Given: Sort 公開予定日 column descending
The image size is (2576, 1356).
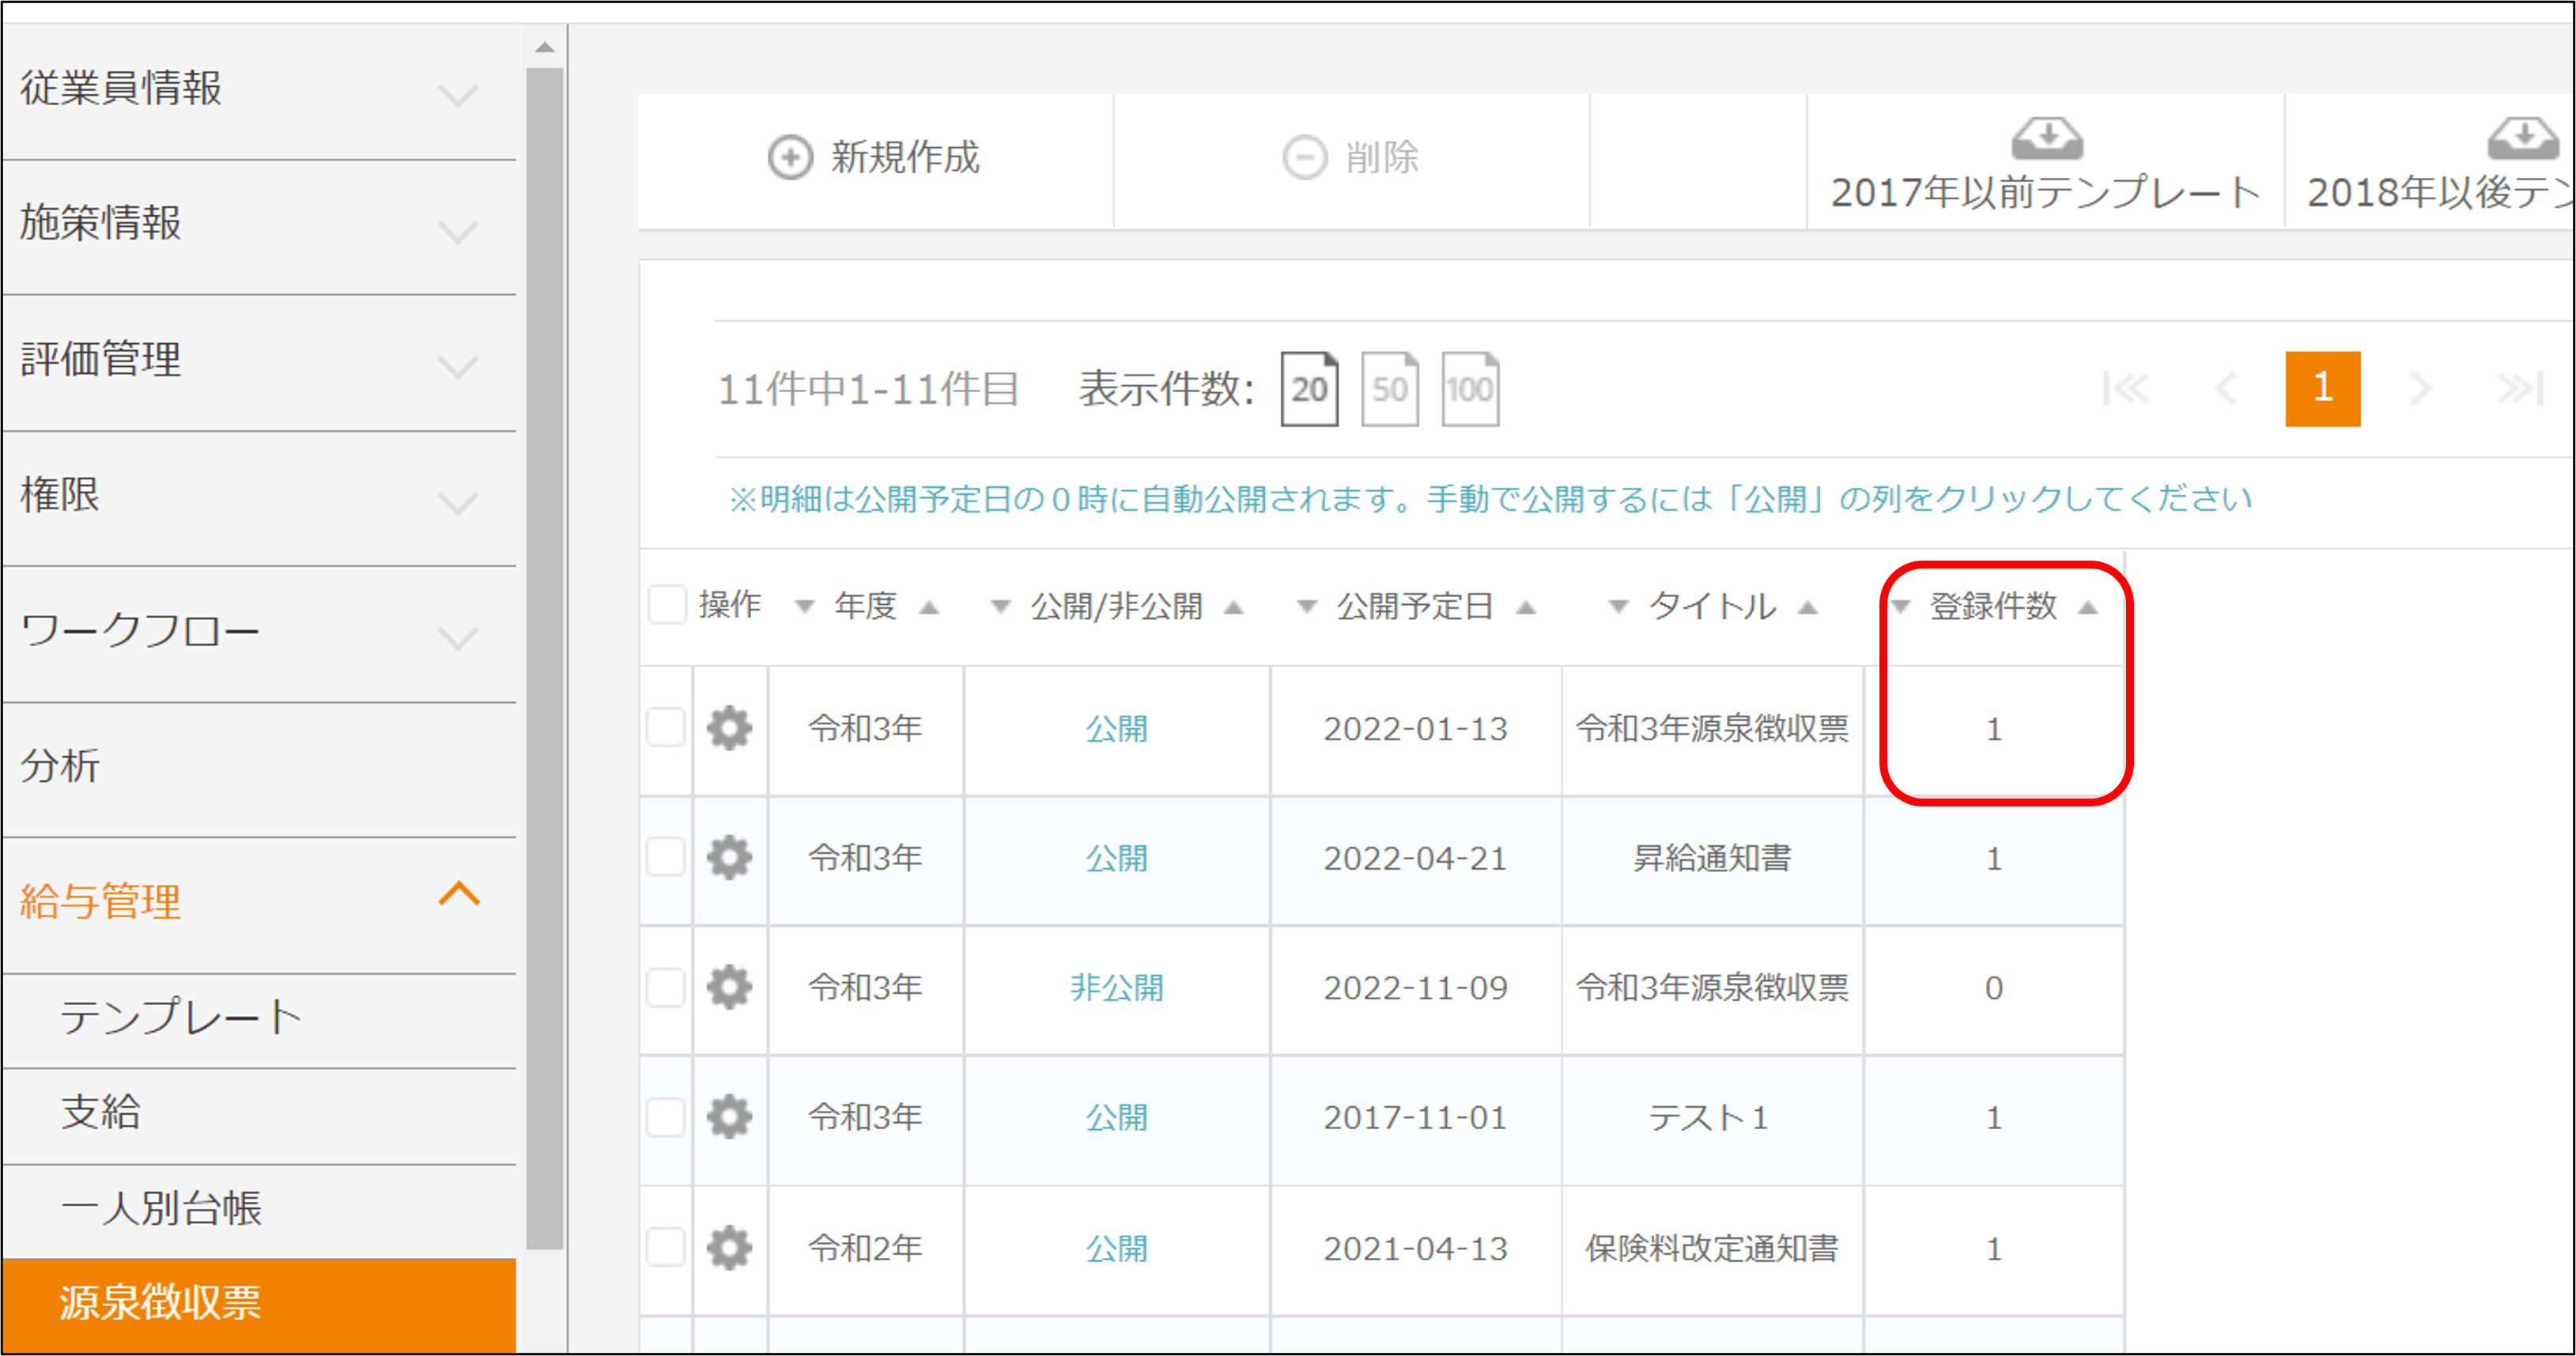Looking at the screenshot, I should (x=1306, y=607).
